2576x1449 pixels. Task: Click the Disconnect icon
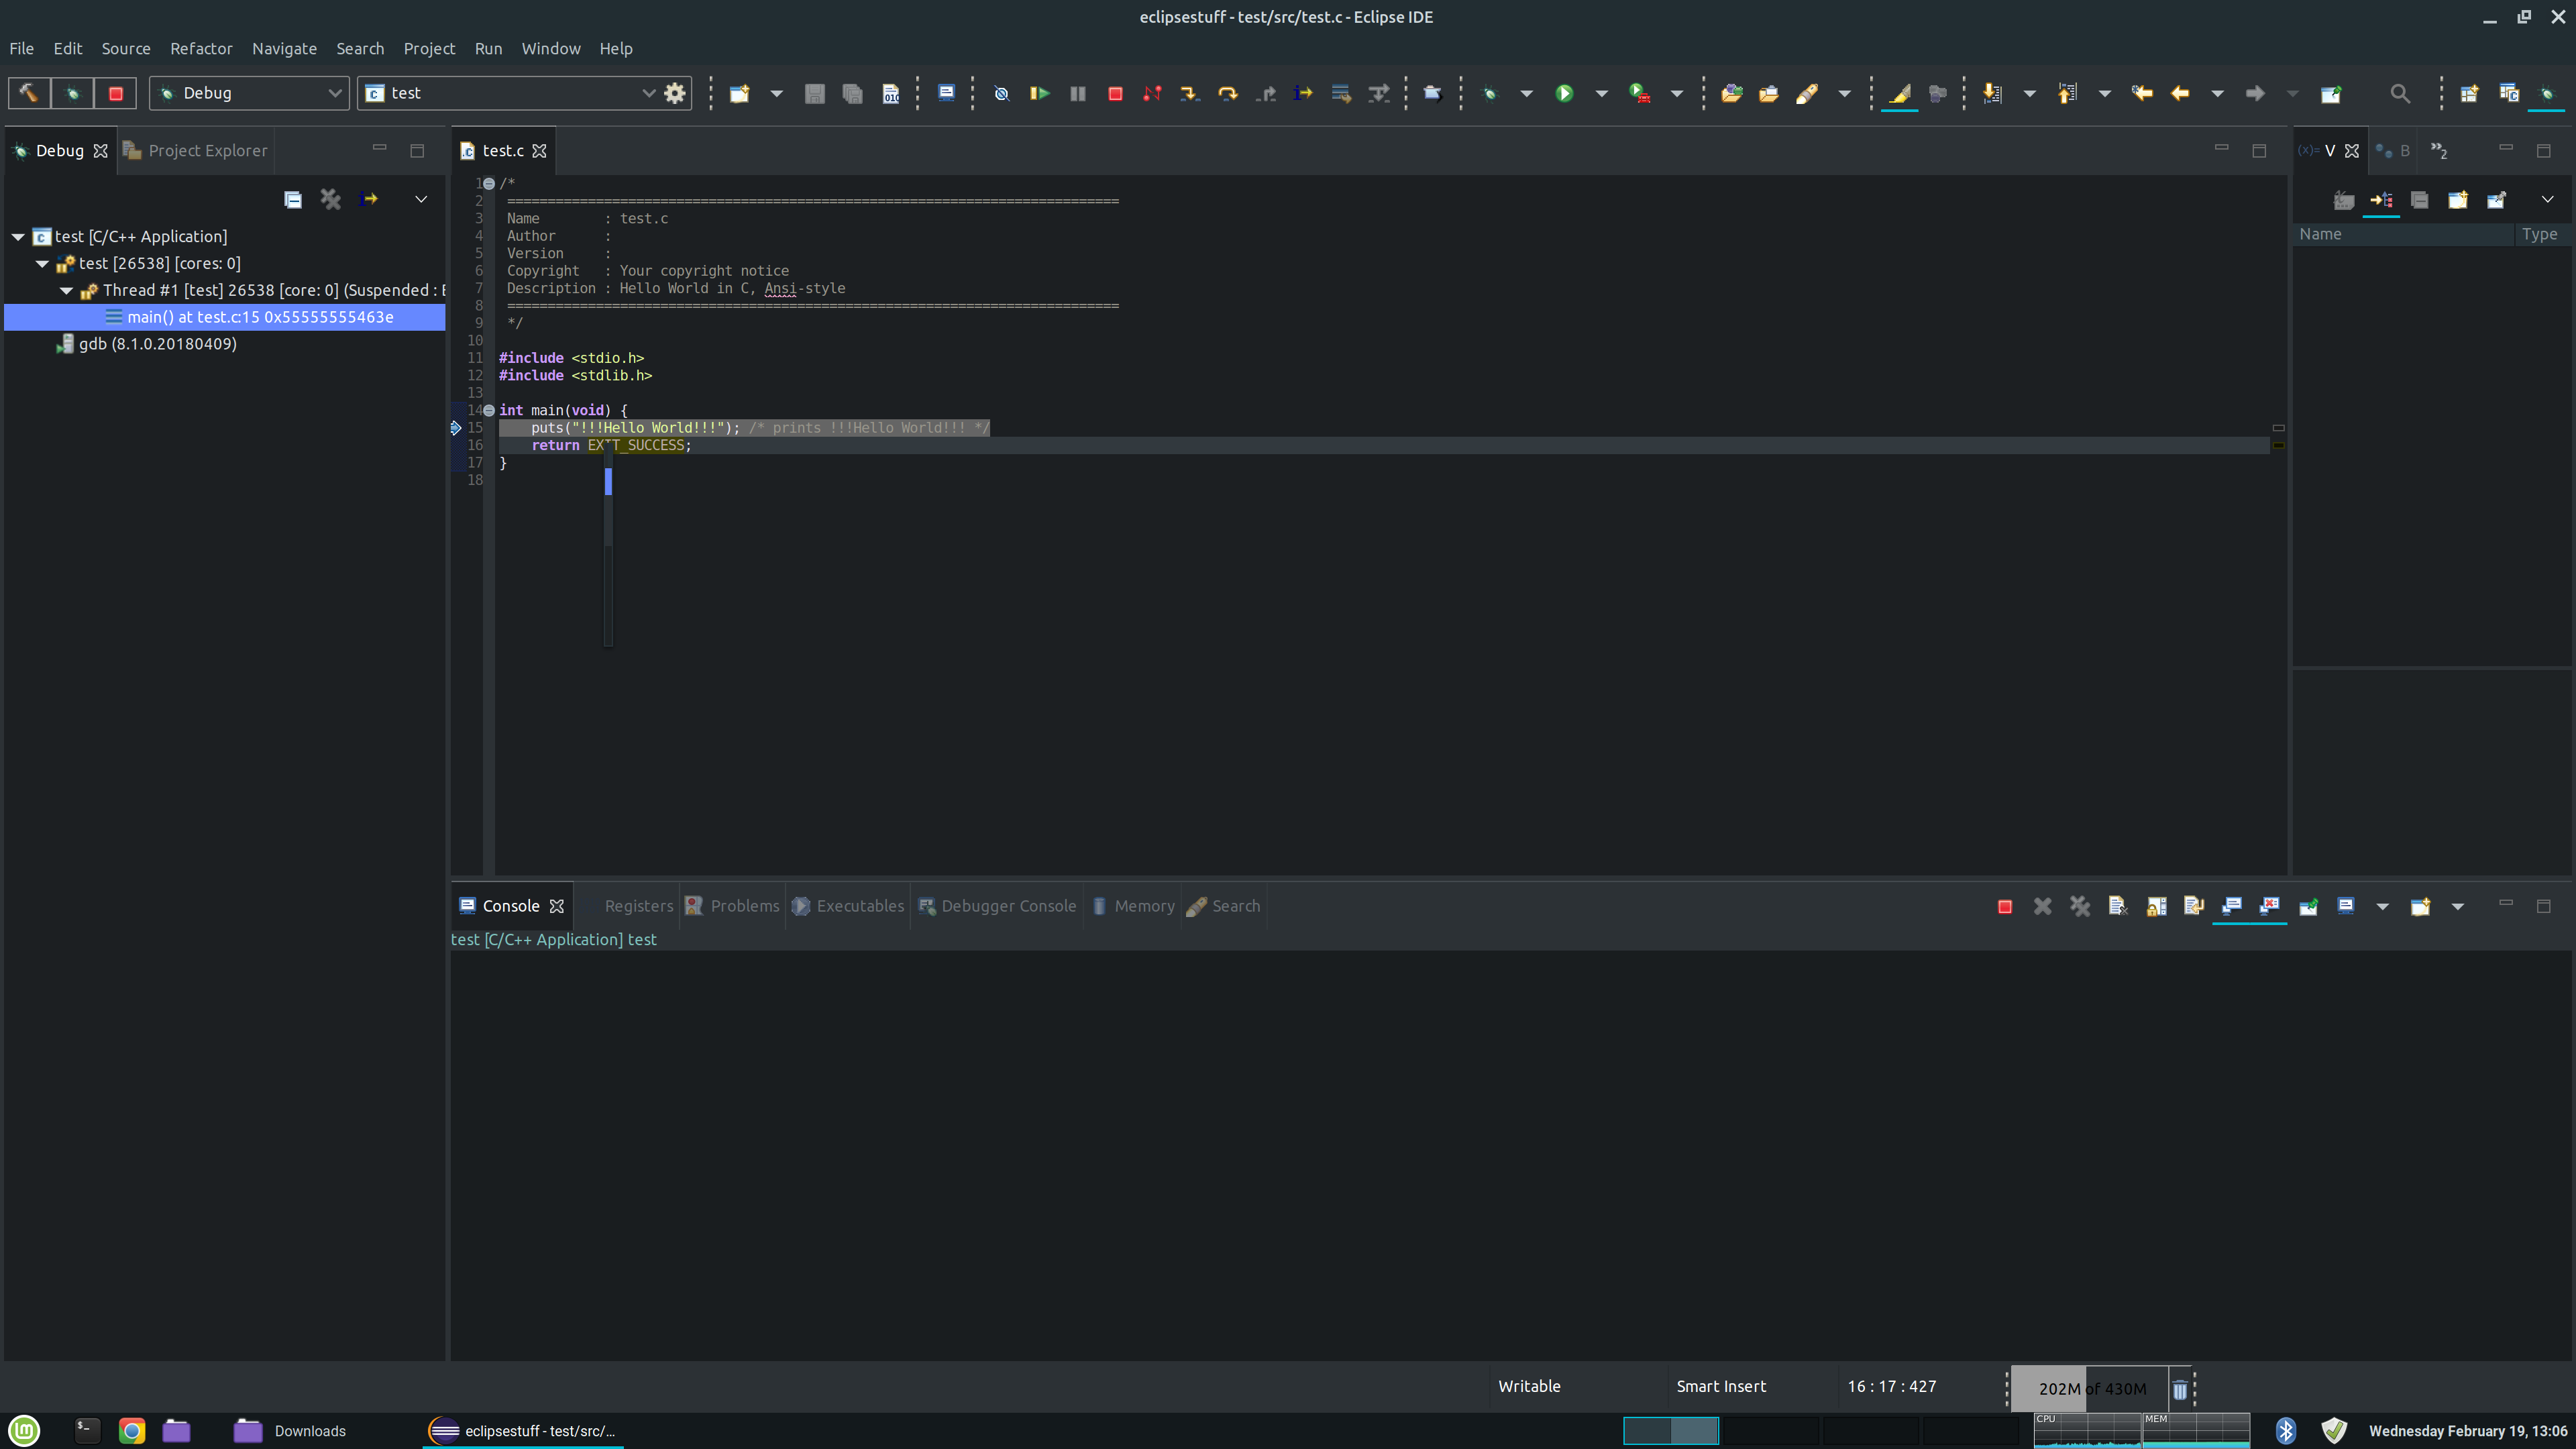[1152, 93]
